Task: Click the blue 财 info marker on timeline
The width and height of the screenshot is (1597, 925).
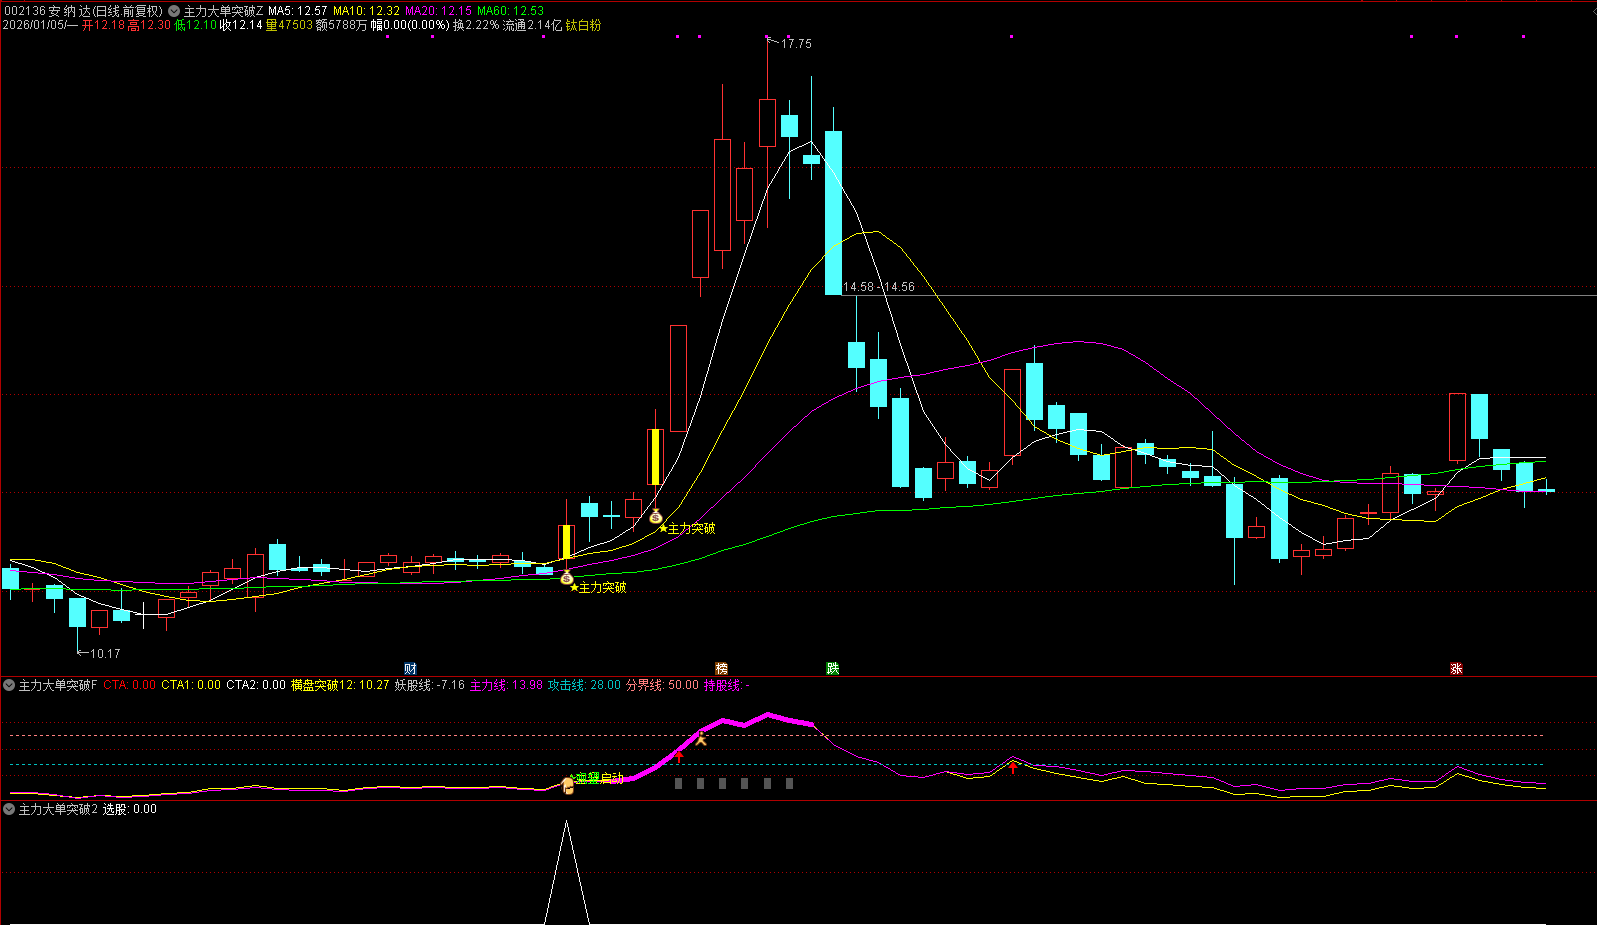Action: [x=410, y=668]
